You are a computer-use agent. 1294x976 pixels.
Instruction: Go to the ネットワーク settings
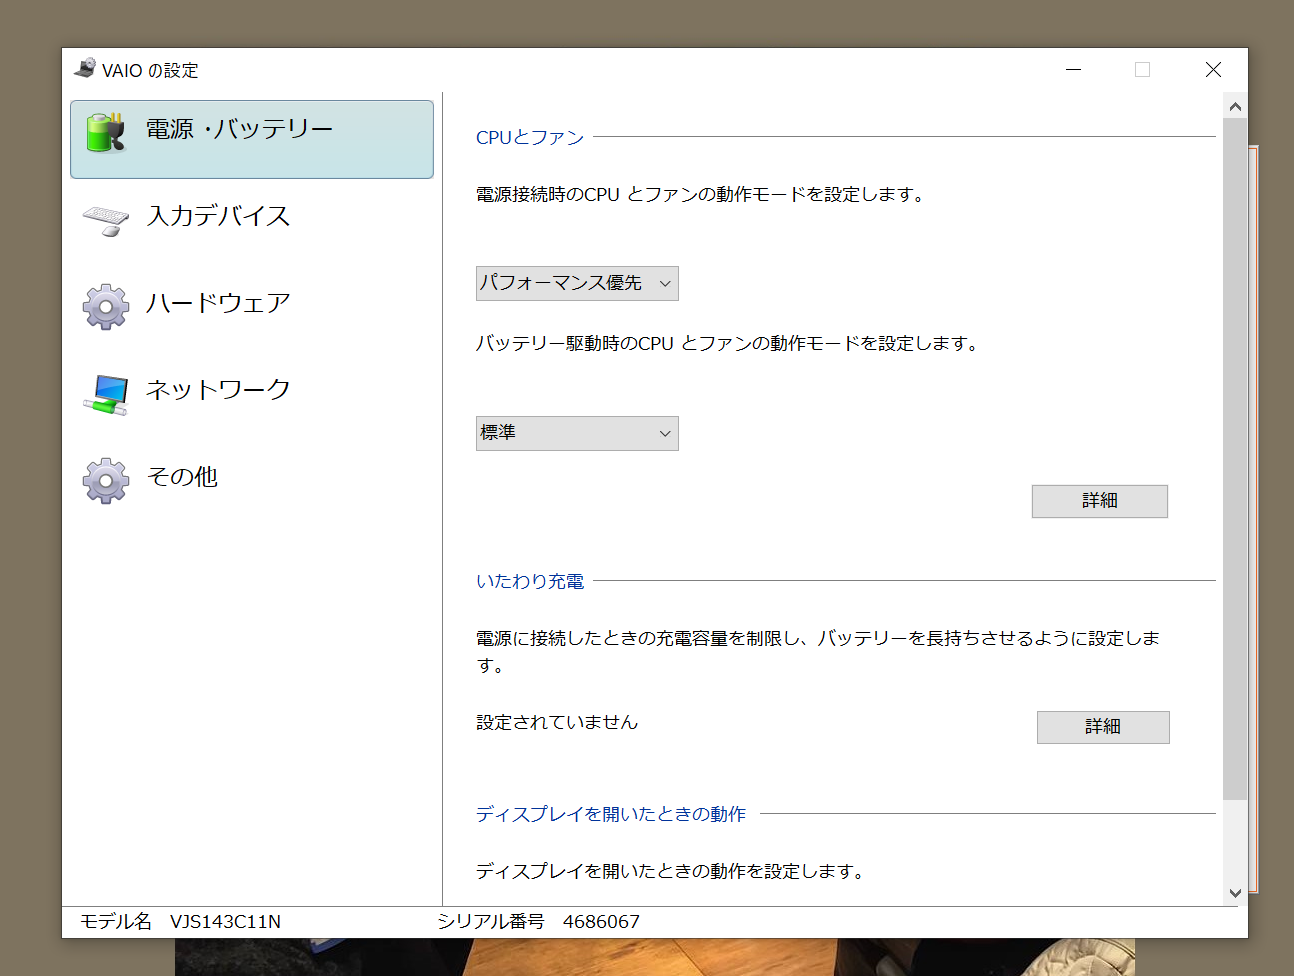(218, 390)
